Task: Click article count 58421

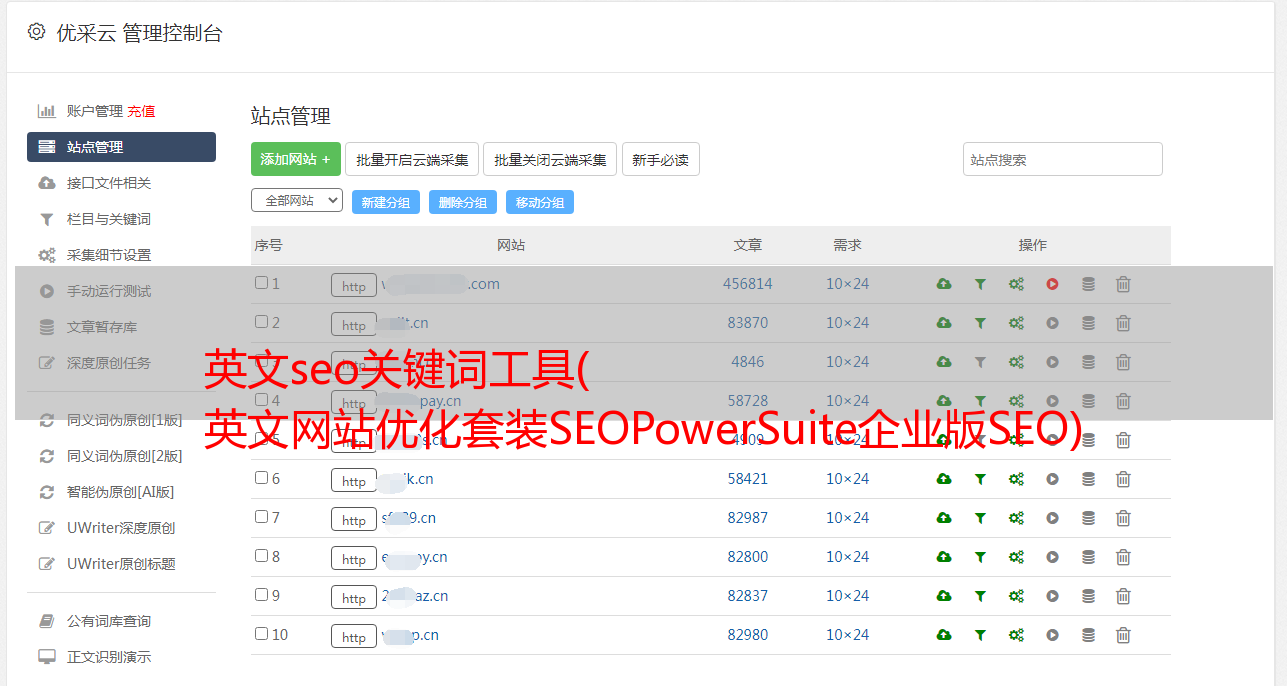Action: point(748,479)
